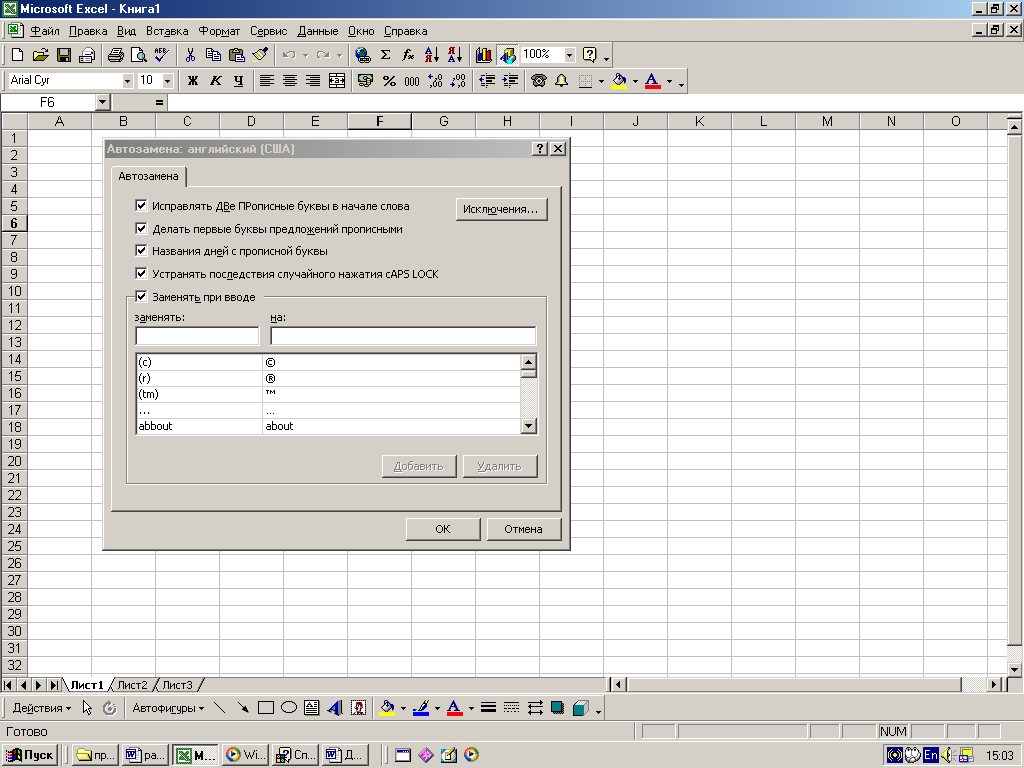1024x768 pixels.
Task: Expand the Undo history dropdown arrow
Action: point(305,56)
